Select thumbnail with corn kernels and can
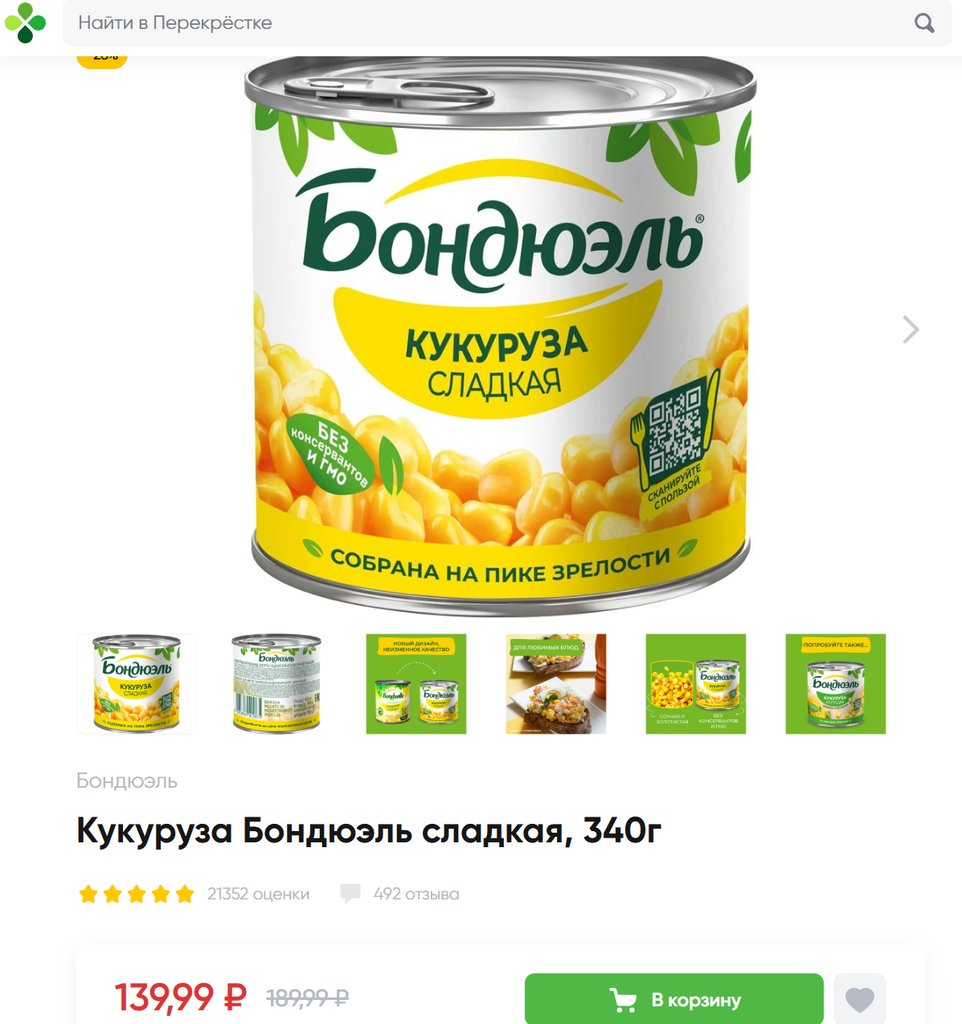 696,684
